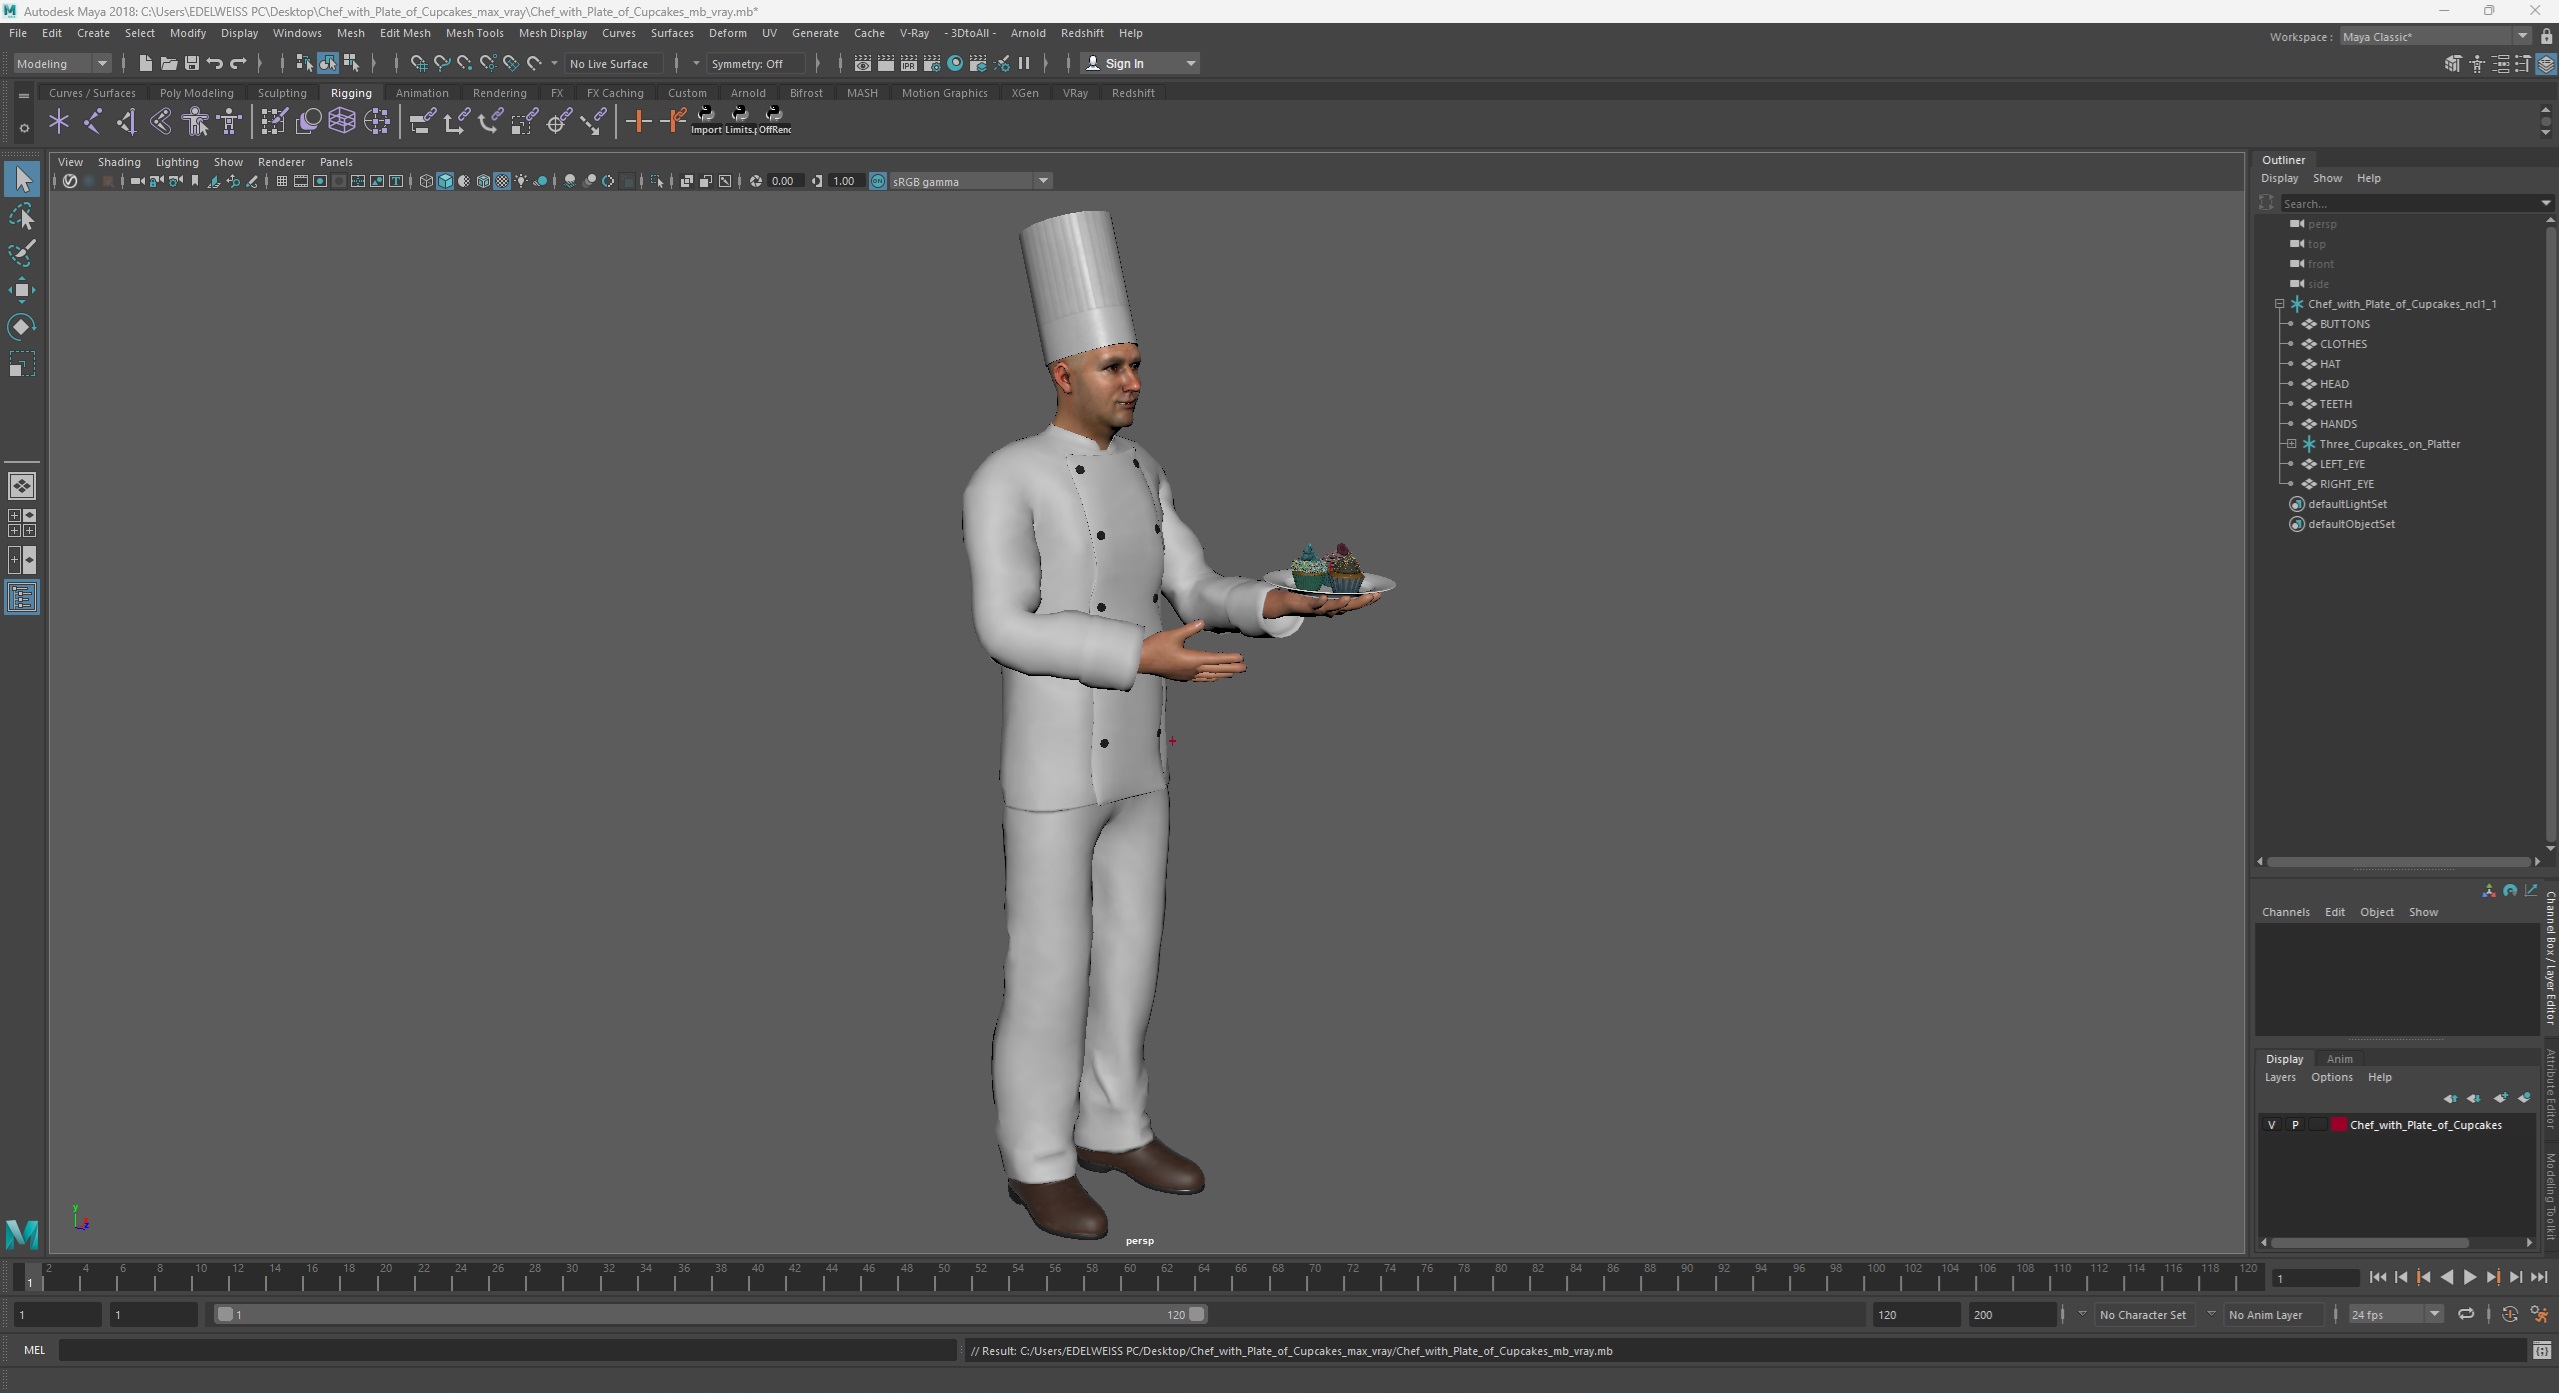The height and width of the screenshot is (1393, 2559).
Task: Click the Parent Constraint shelf icon
Action: 423,122
